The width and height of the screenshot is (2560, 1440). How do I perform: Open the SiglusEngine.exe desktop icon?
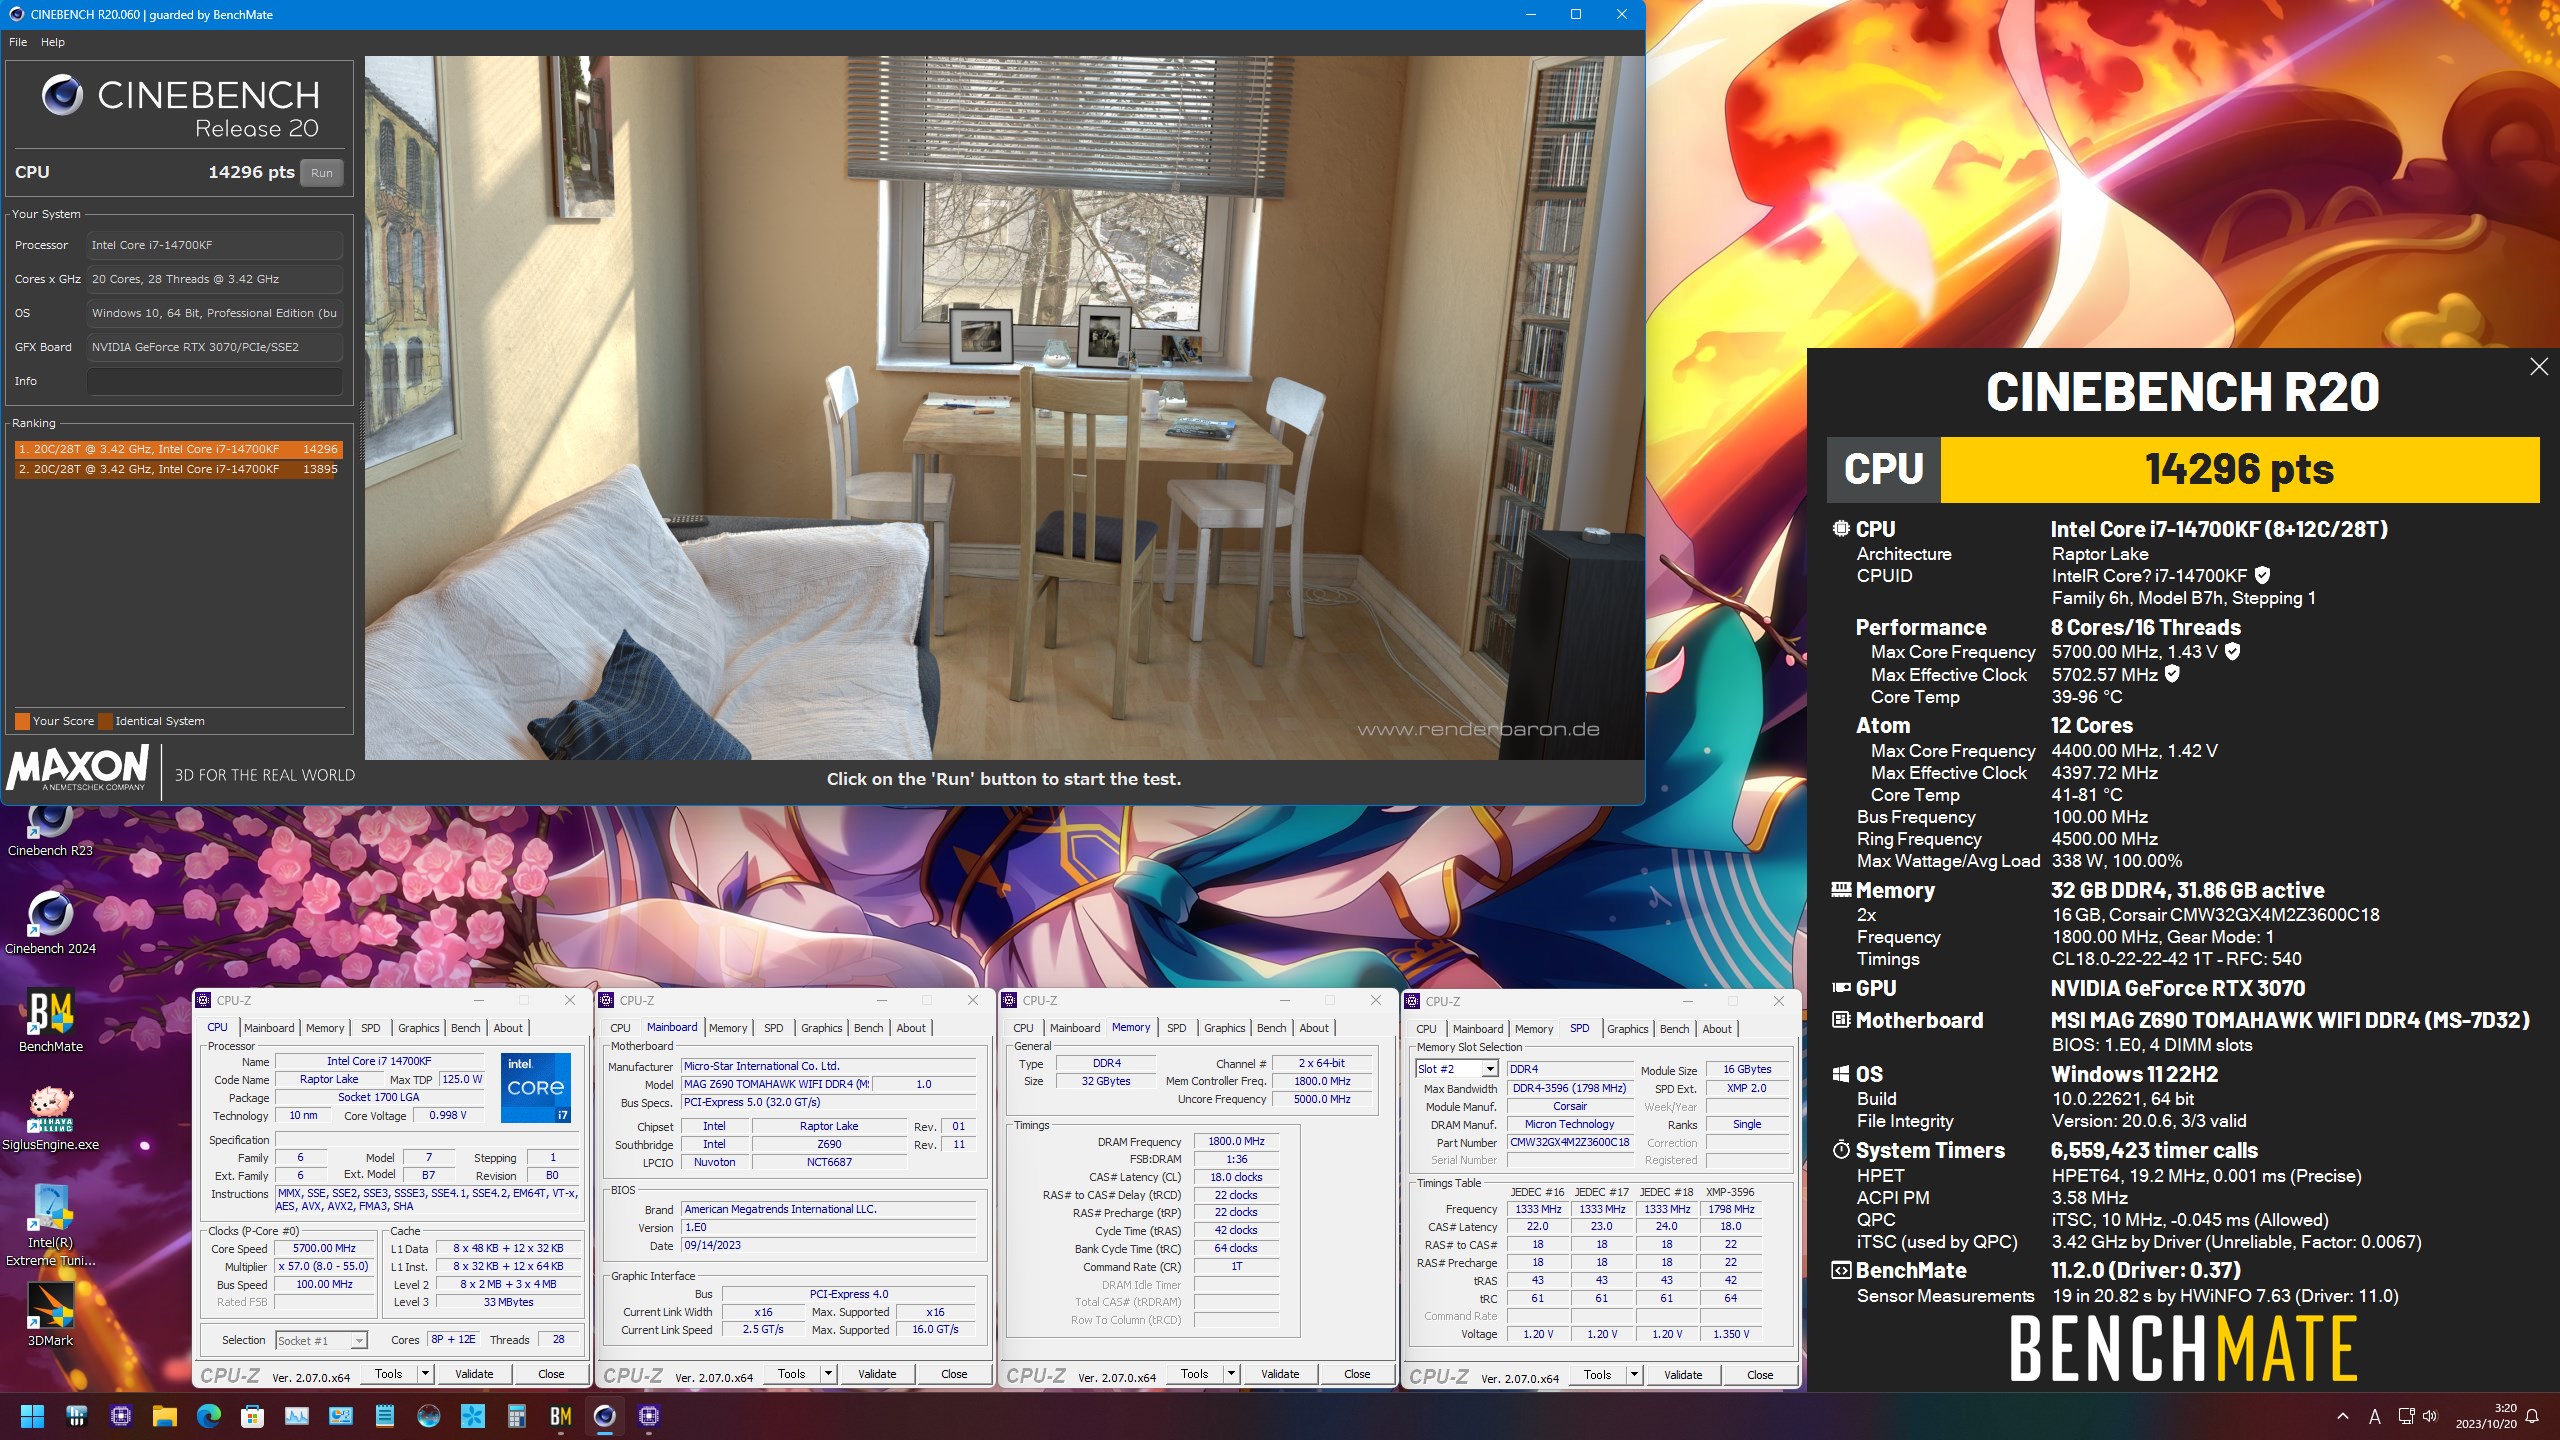50,1118
